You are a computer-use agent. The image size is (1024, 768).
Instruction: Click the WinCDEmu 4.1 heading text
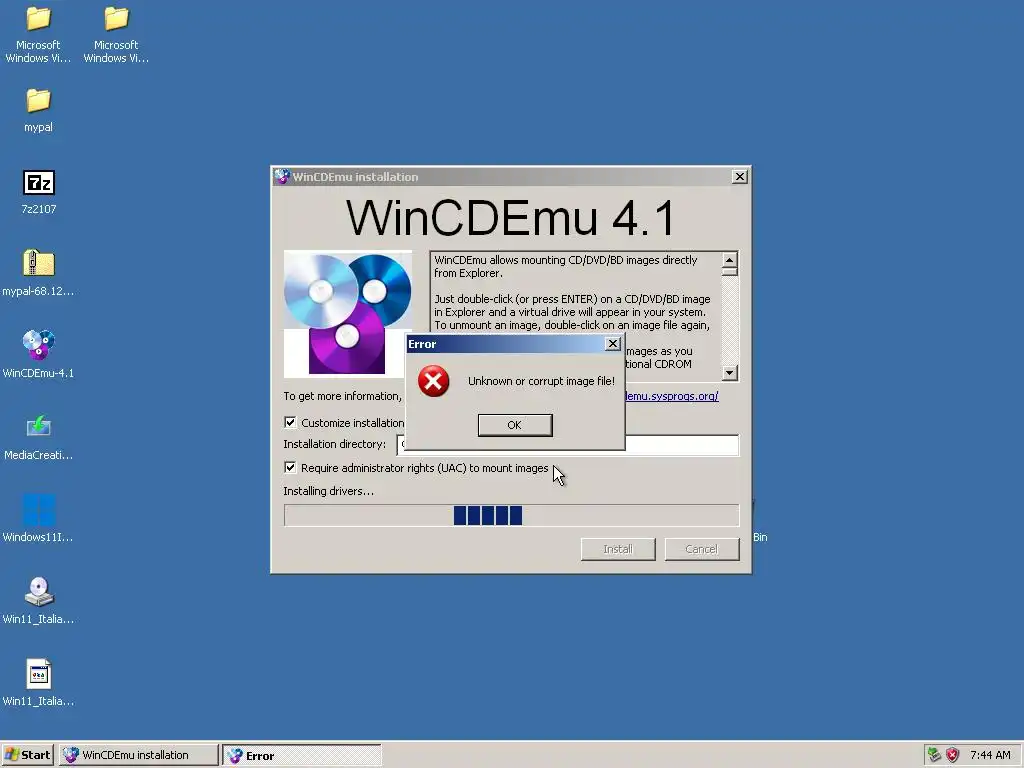(511, 217)
